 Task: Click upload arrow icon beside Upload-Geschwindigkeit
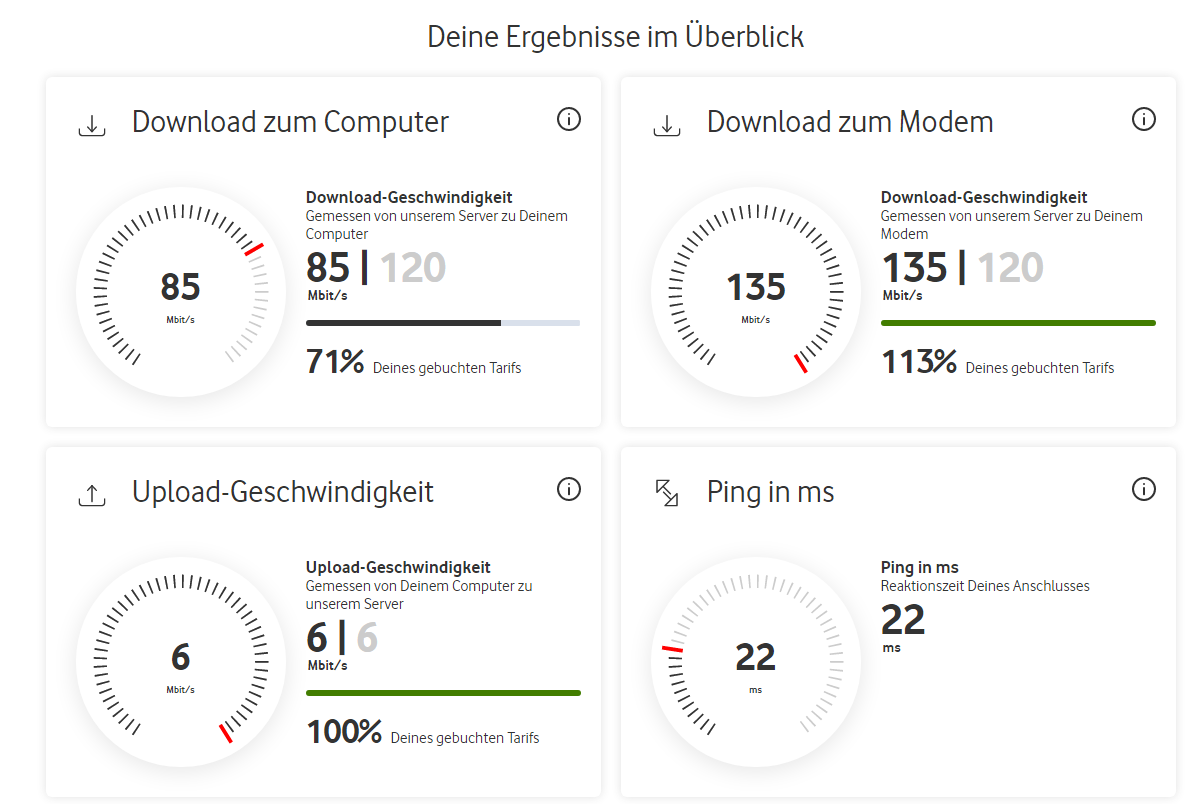click(x=92, y=494)
